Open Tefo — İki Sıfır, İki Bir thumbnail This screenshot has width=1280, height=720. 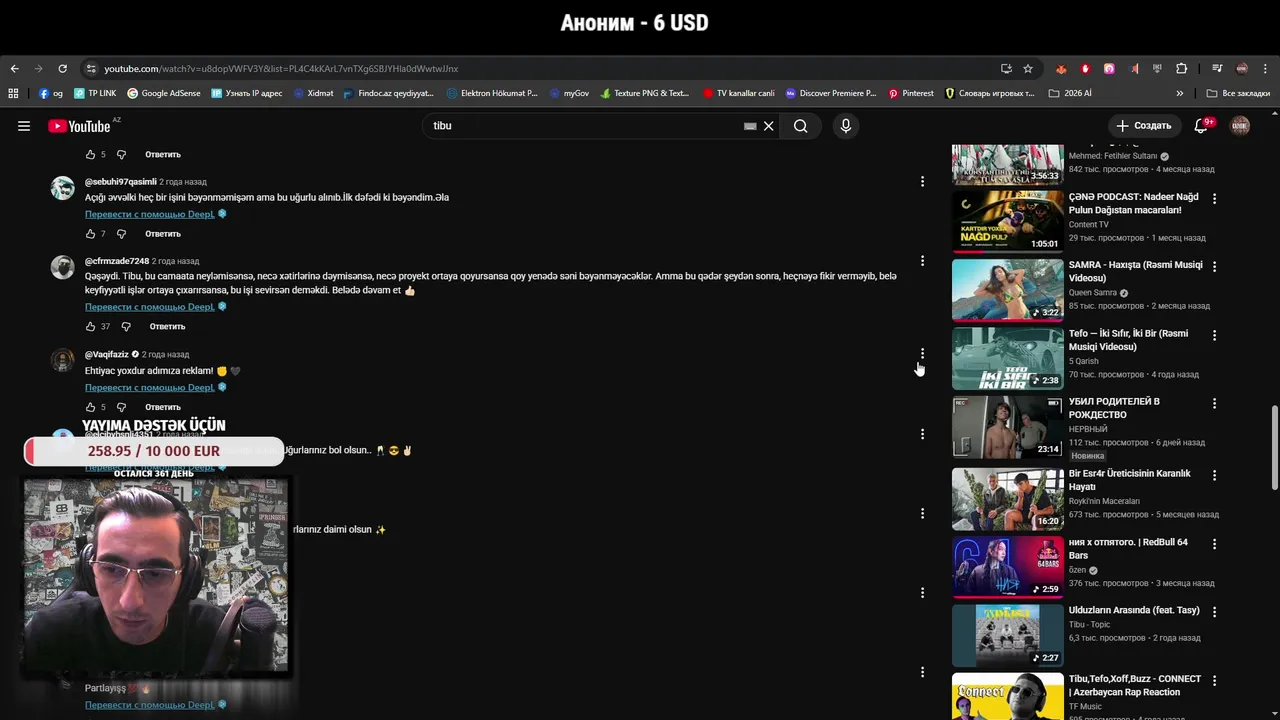point(1007,358)
